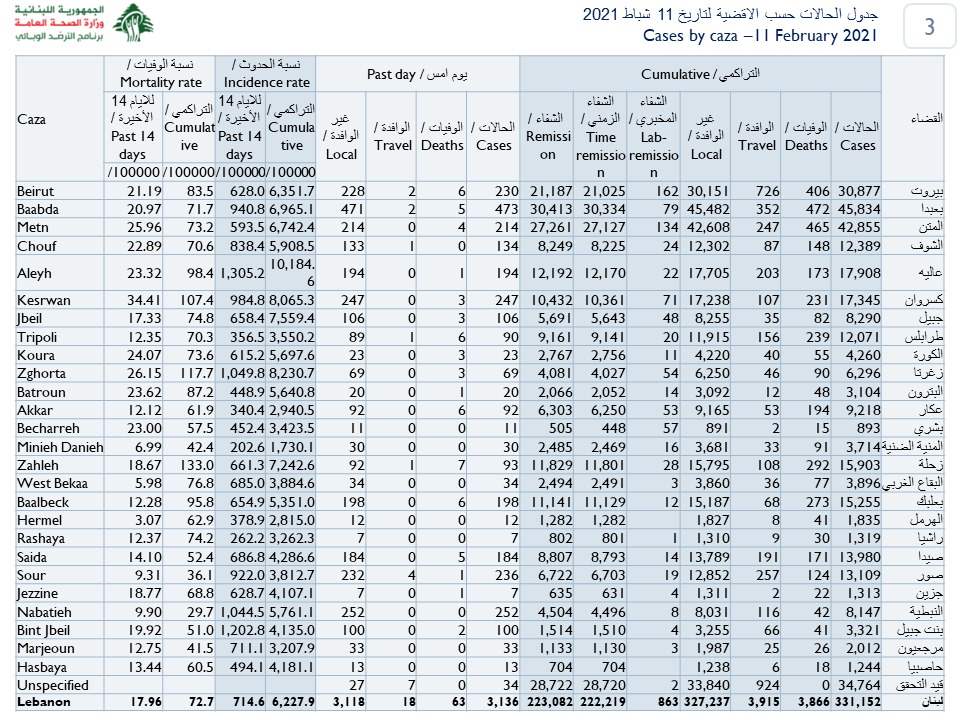The image size is (960, 720).
Task: Click Lebanon's time remission total 222,219
Action: [603, 702]
